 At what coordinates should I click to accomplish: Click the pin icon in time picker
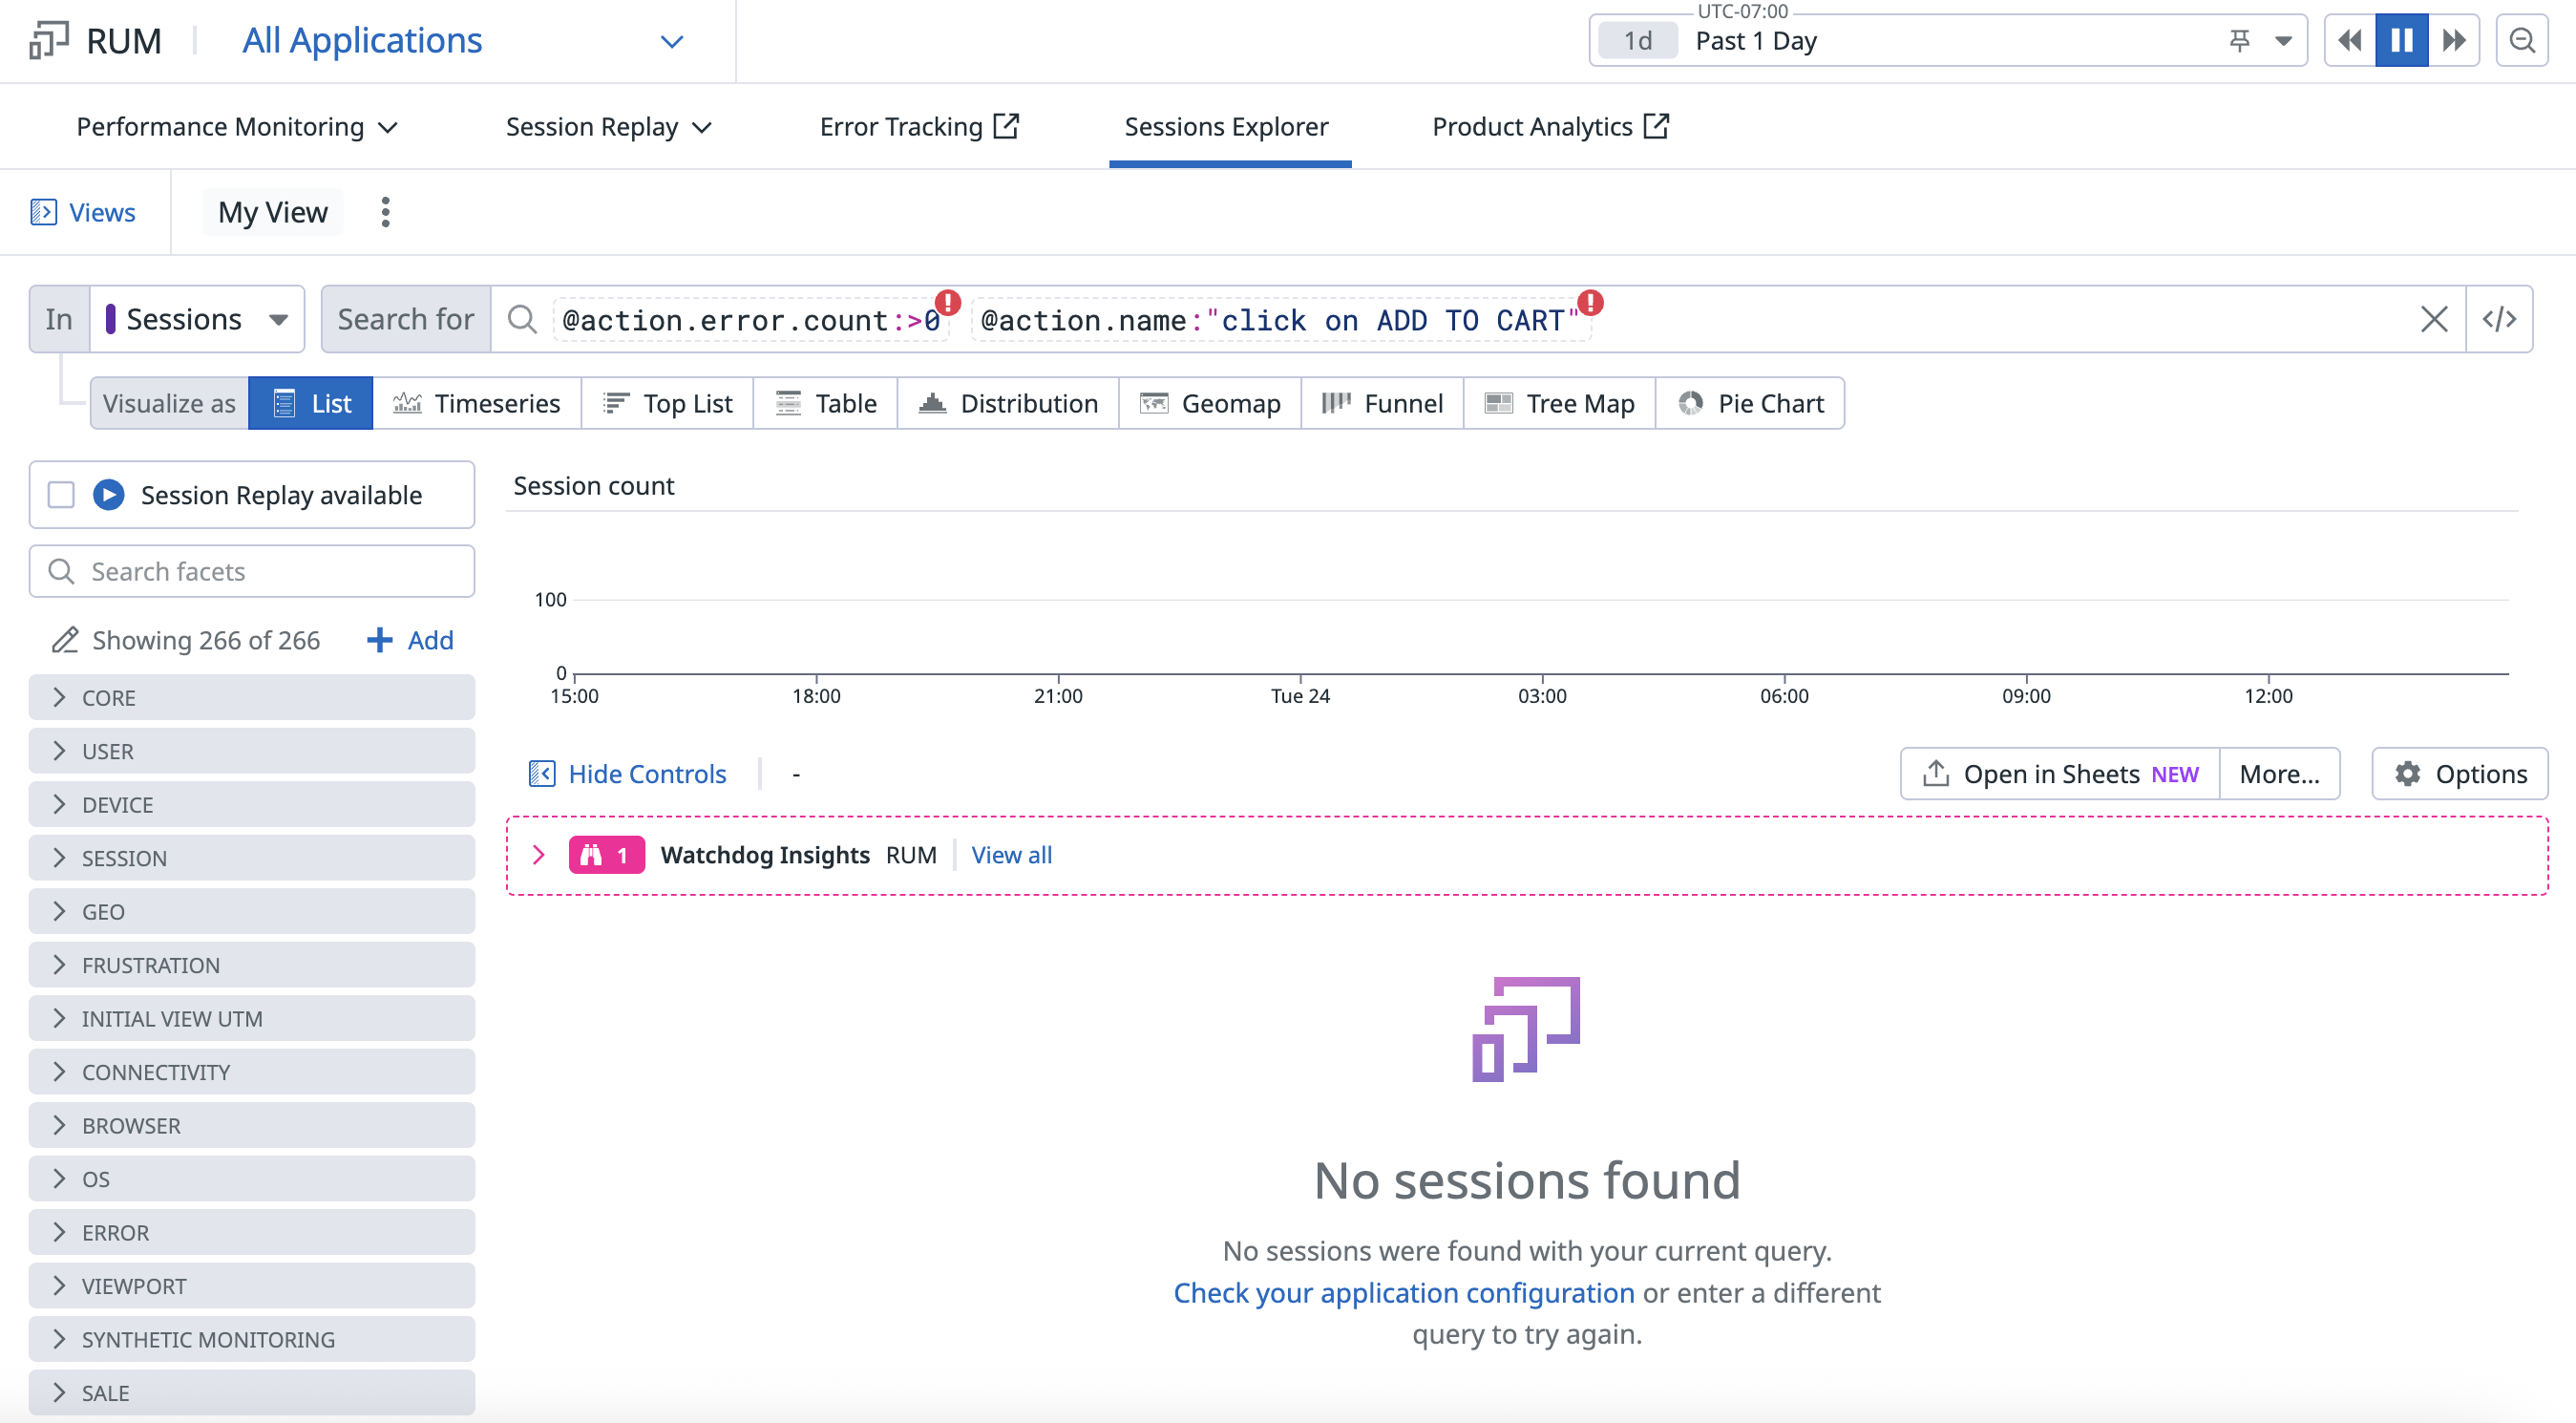point(2240,41)
